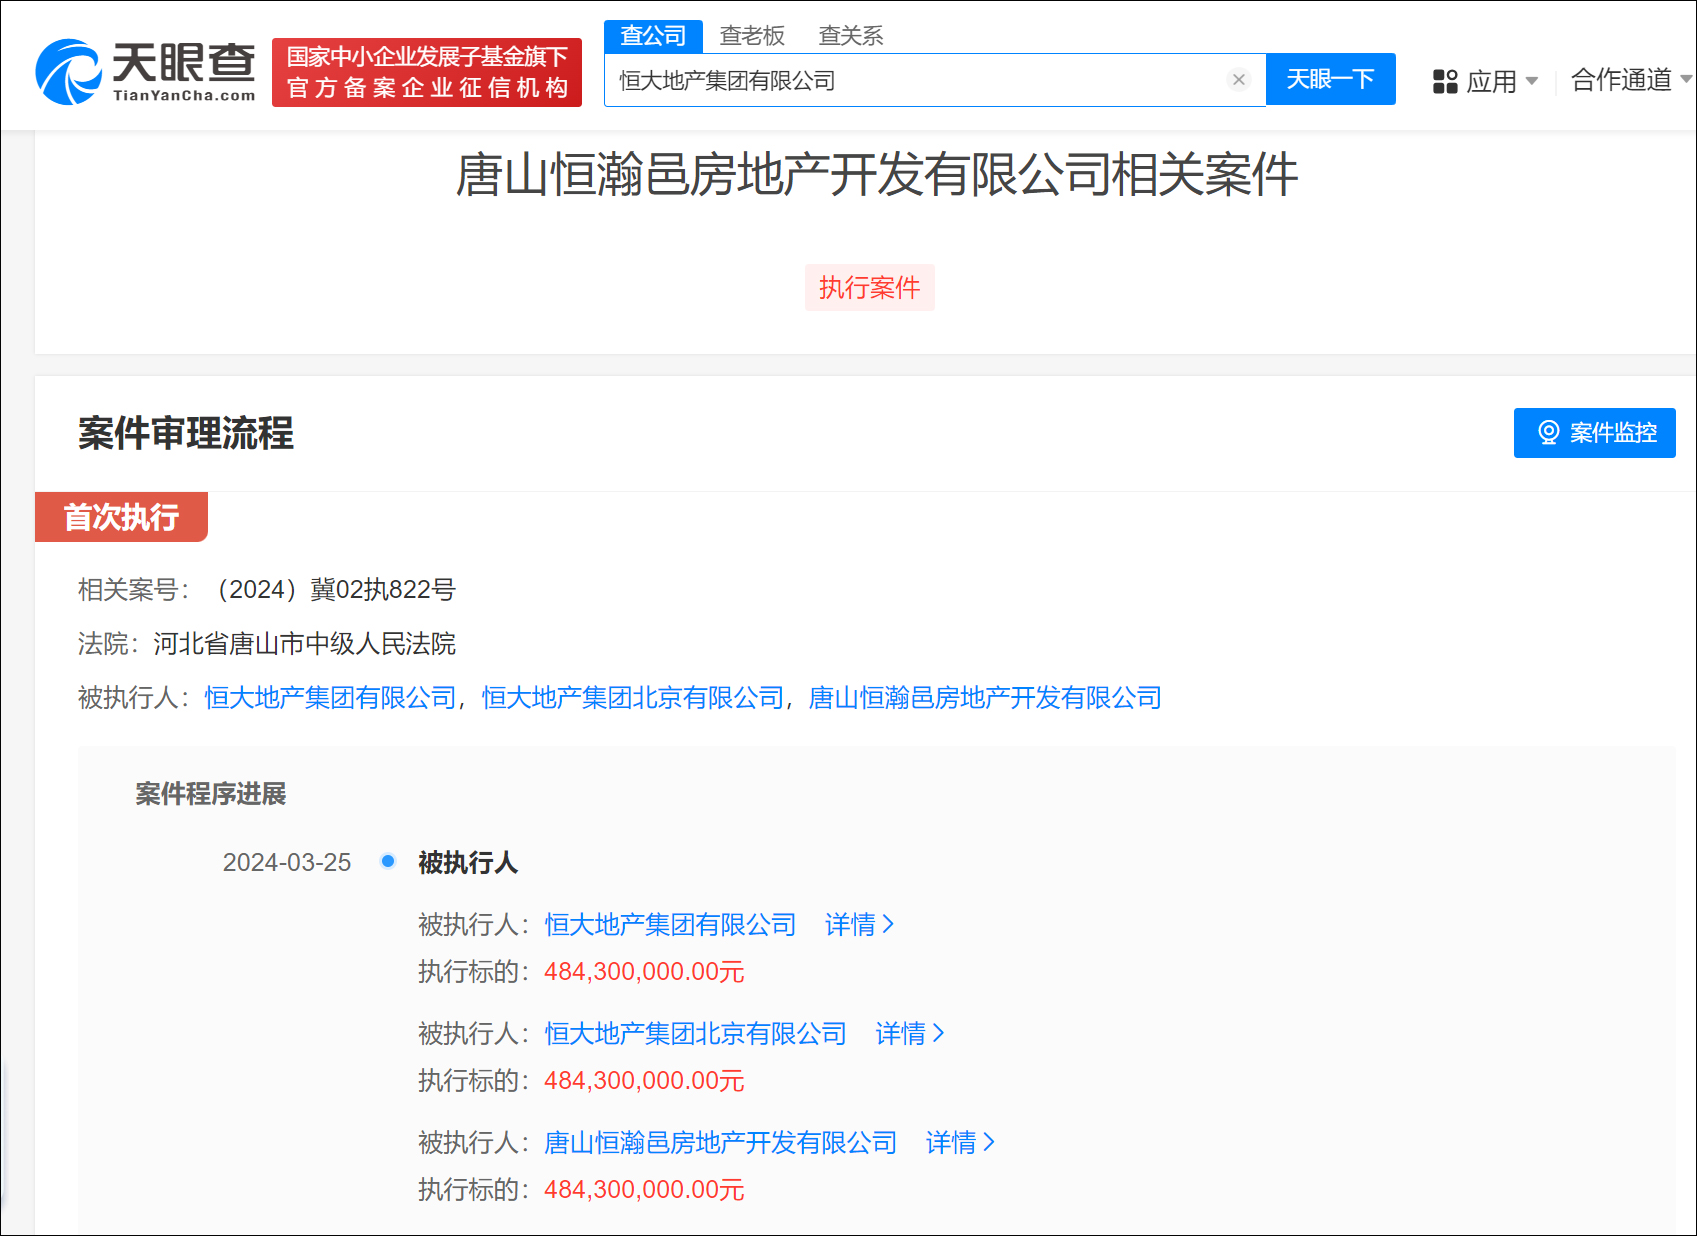1697x1236 pixels.
Task: Open 详情 for 恒大地产集团有限公司
Action: coord(859,925)
